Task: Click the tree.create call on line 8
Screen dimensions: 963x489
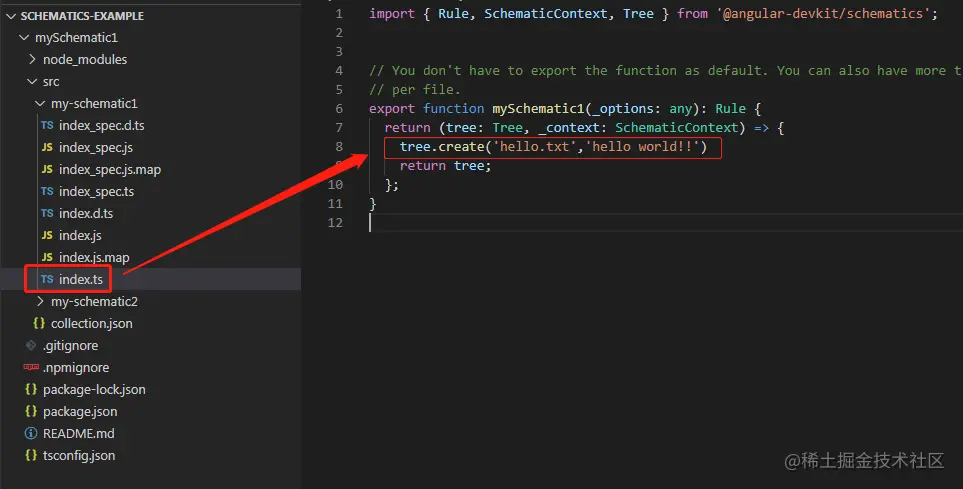Action: (553, 147)
